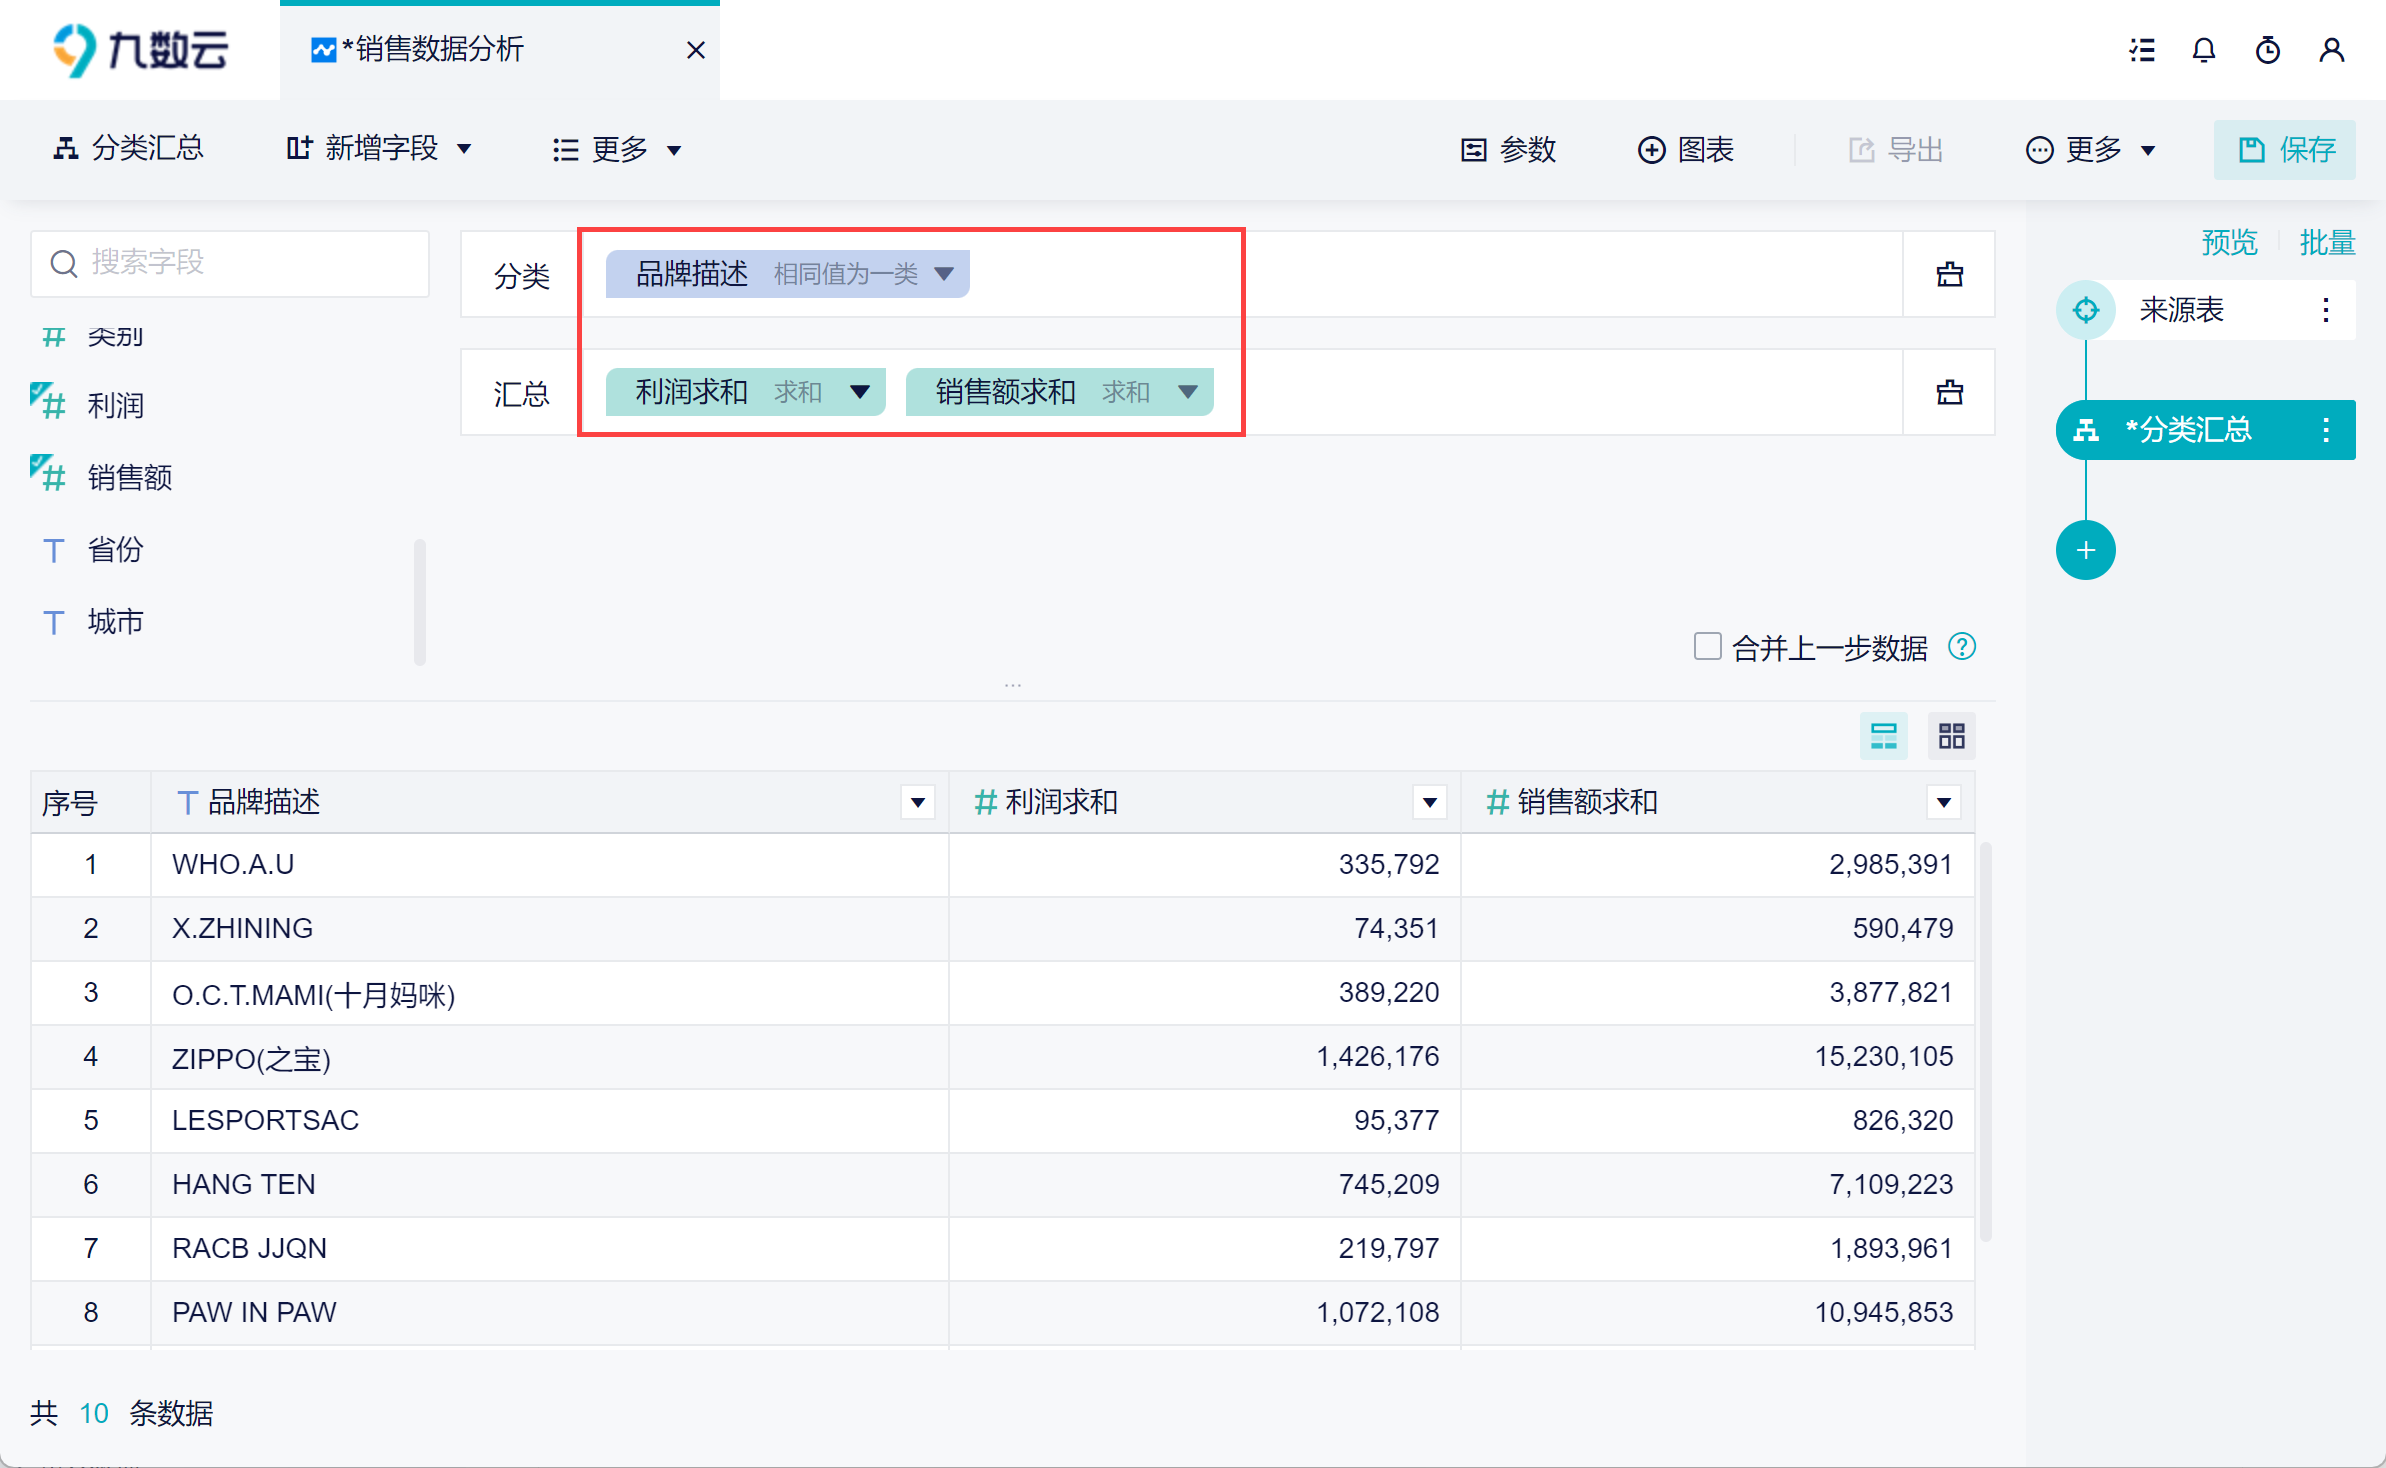Image resolution: width=2386 pixels, height=1468 pixels.
Task: Clear the 分类 row fields
Action: click(1950, 274)
